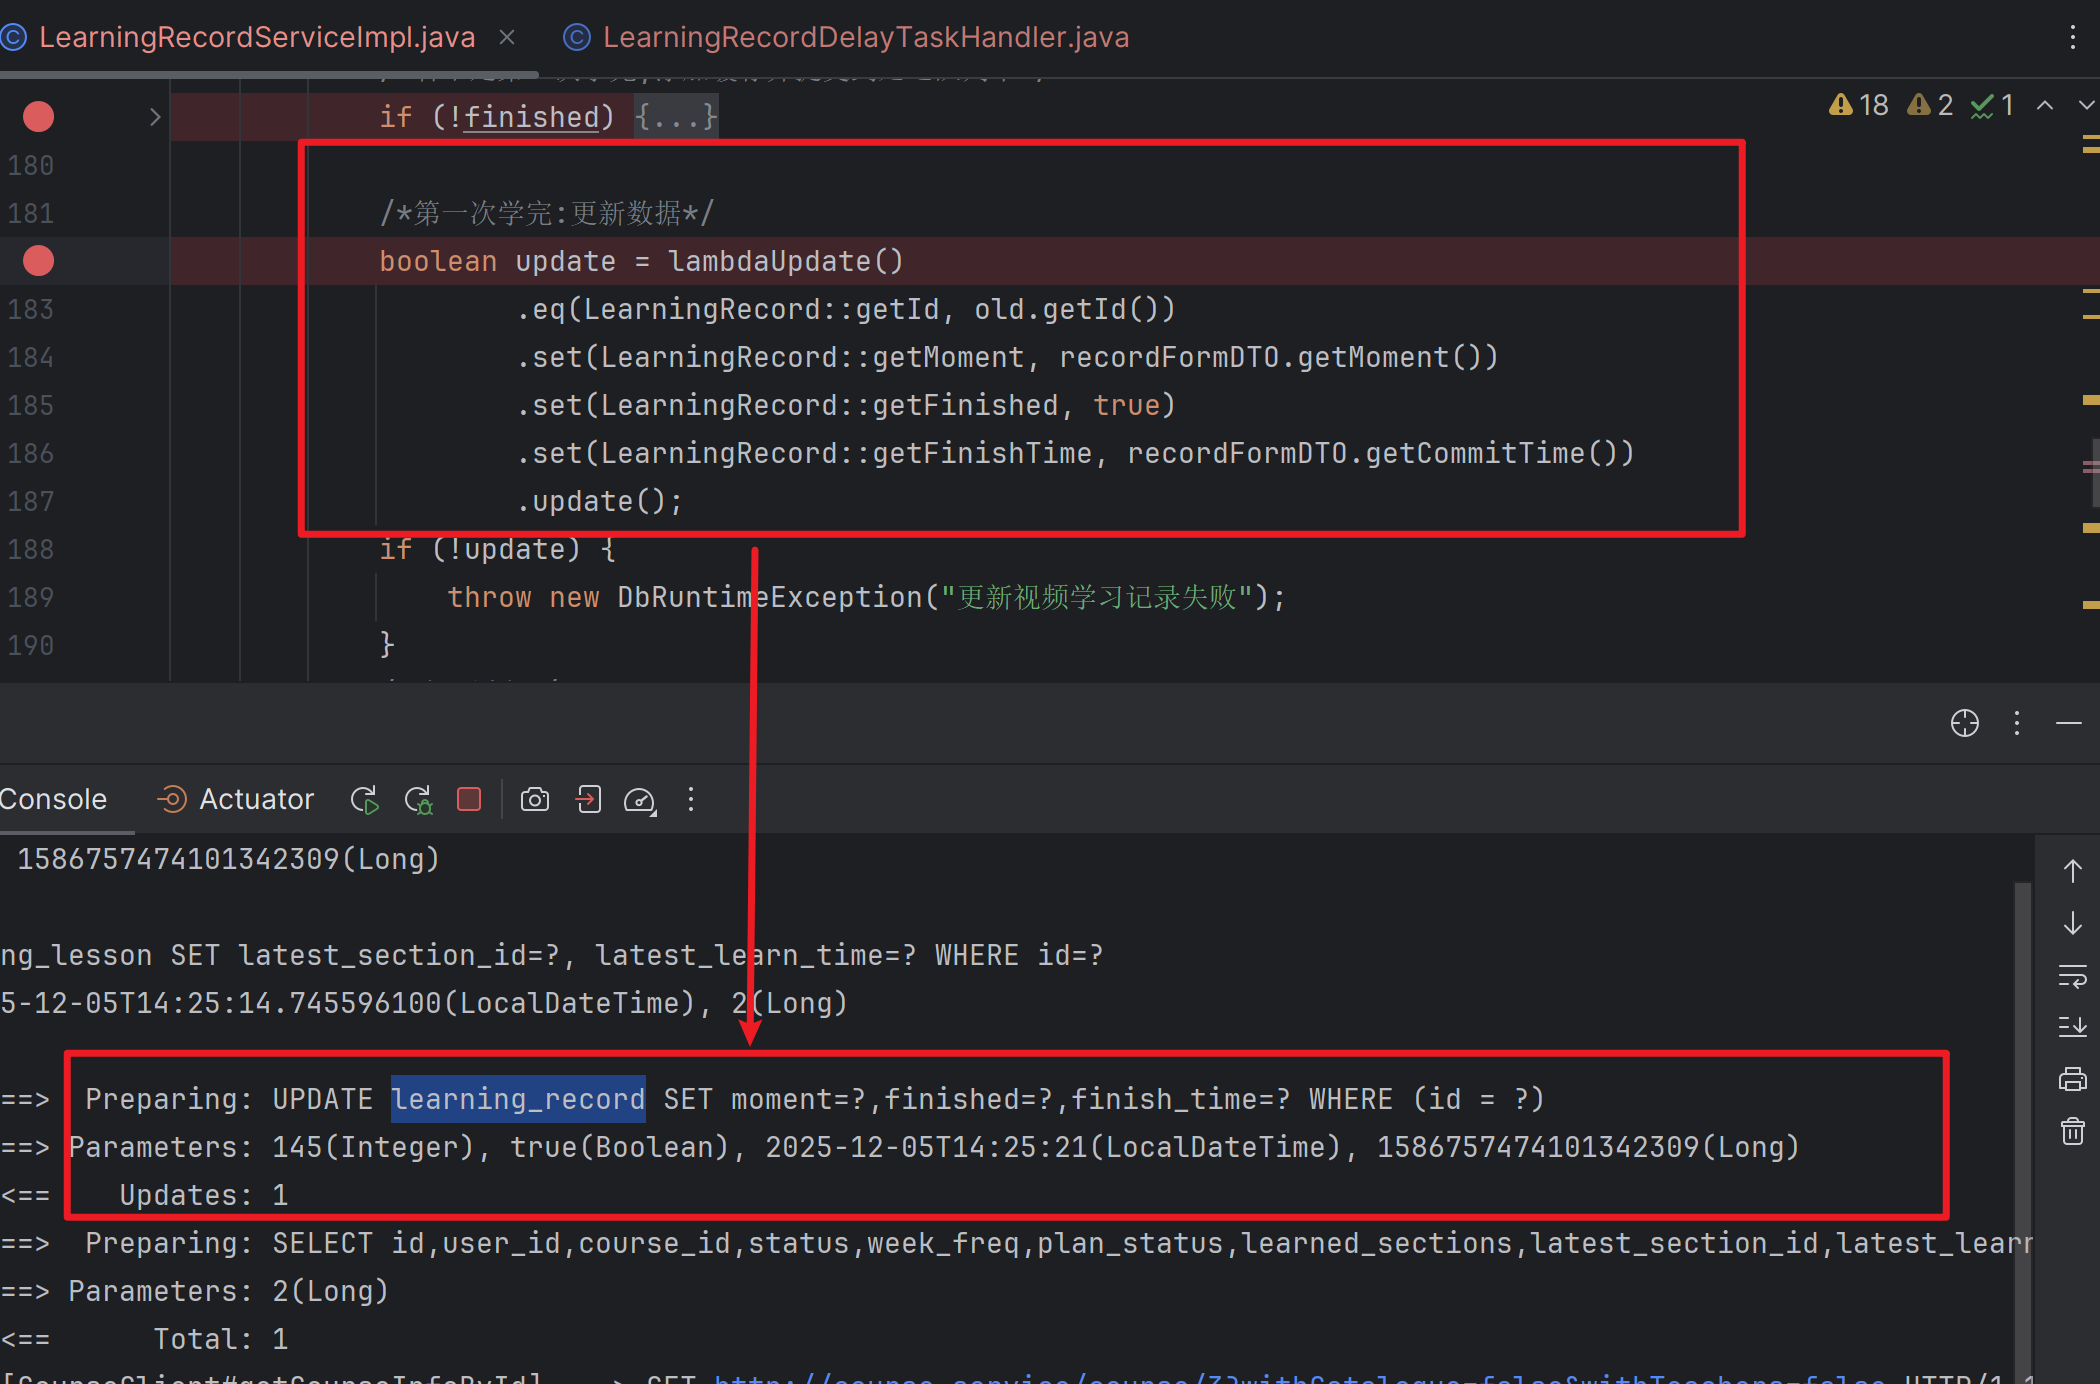
Task: Clear console with the trash icon
Action: click(2073, 1131)
